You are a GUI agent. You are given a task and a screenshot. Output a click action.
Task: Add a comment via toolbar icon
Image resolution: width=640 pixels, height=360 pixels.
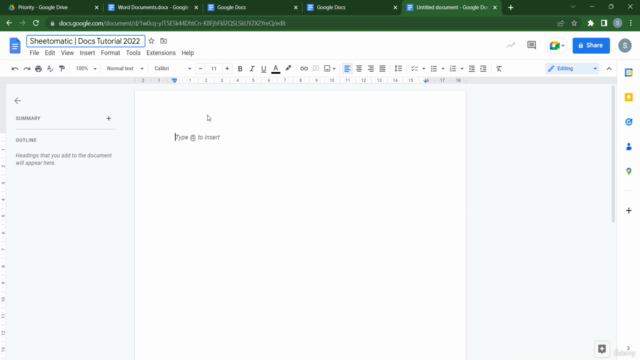pos(316,69)
